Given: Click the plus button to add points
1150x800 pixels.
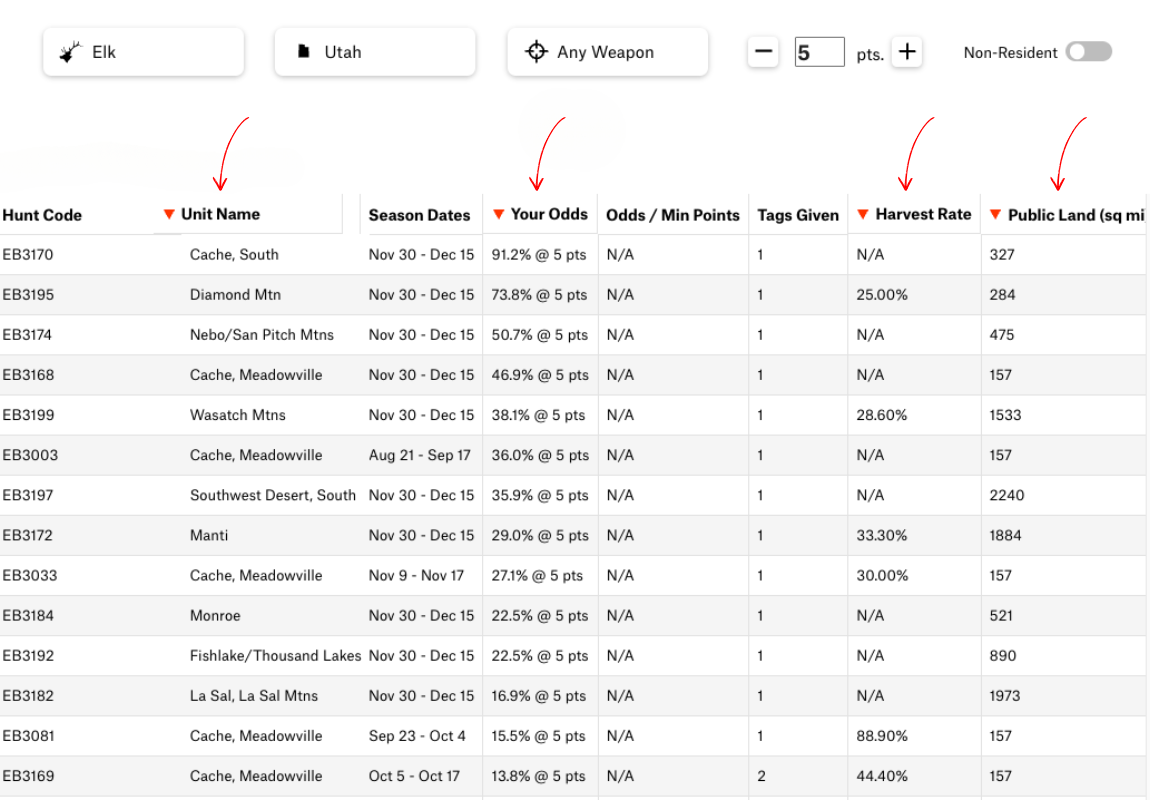Looking at the screenshot, I should click(907, 51).
